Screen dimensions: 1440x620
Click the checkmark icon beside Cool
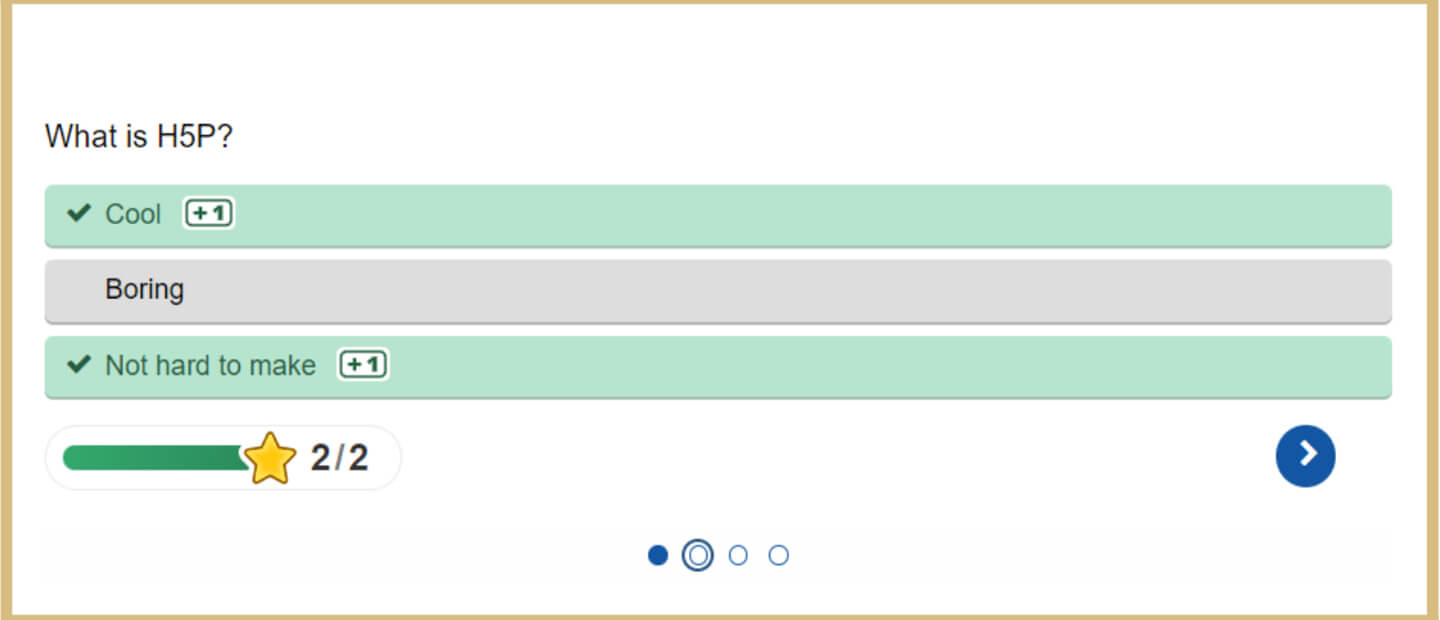[x=78, y=213]
